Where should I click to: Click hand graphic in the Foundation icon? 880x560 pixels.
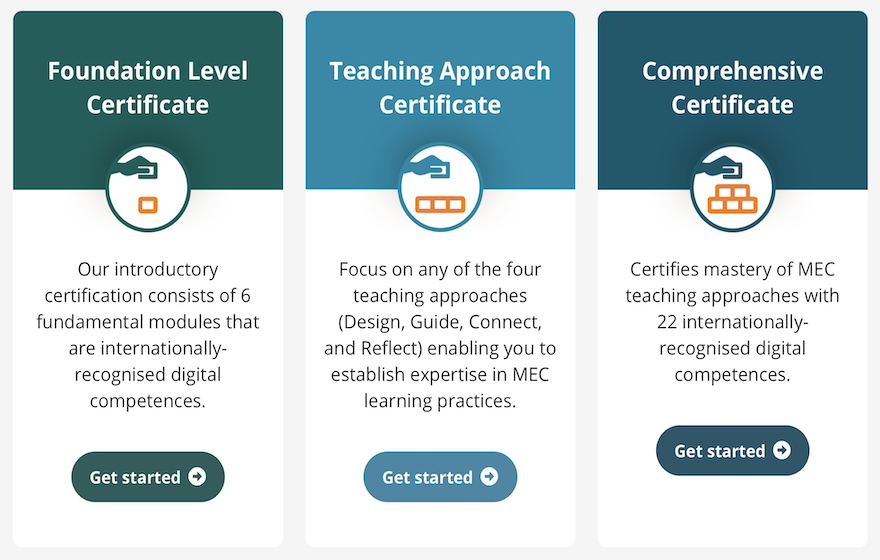click(x=135, y=167)
